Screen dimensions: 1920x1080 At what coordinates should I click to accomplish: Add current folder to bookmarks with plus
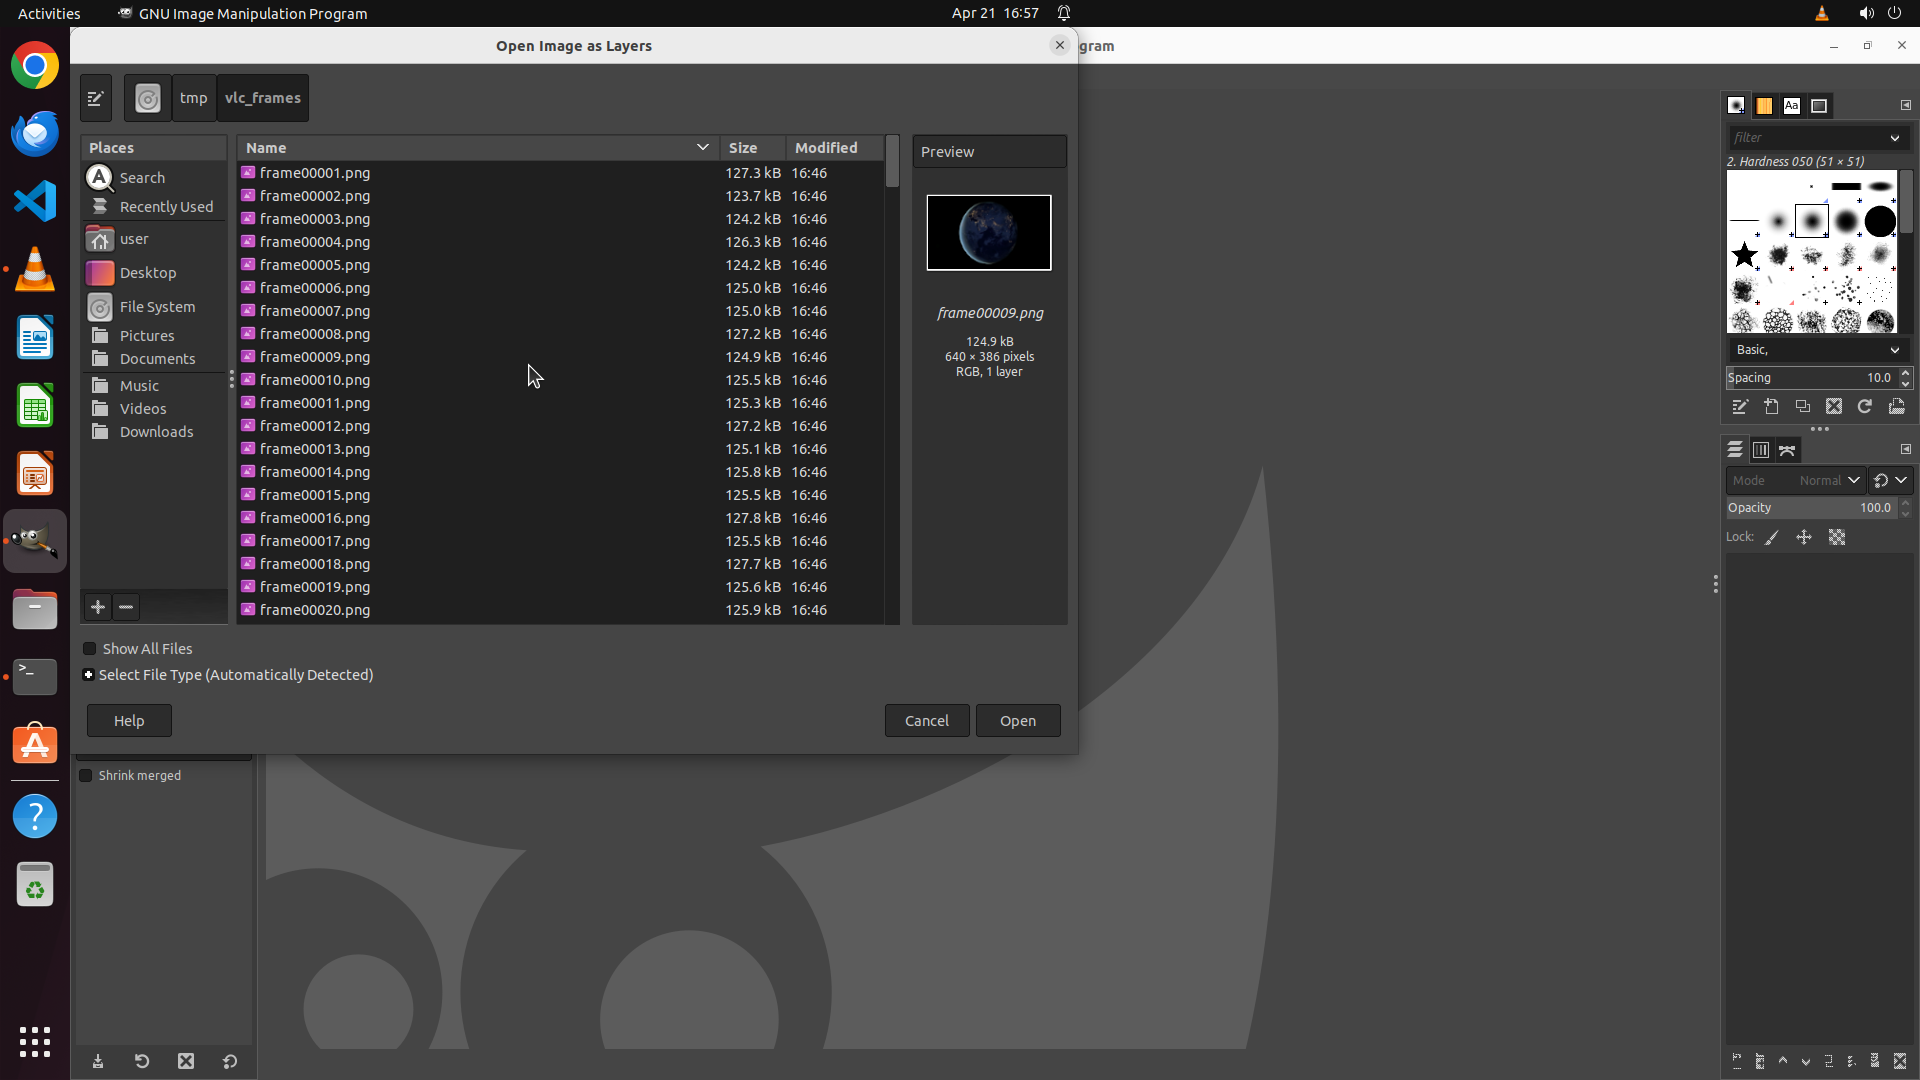pyautogui.click(x=98, y=607)
